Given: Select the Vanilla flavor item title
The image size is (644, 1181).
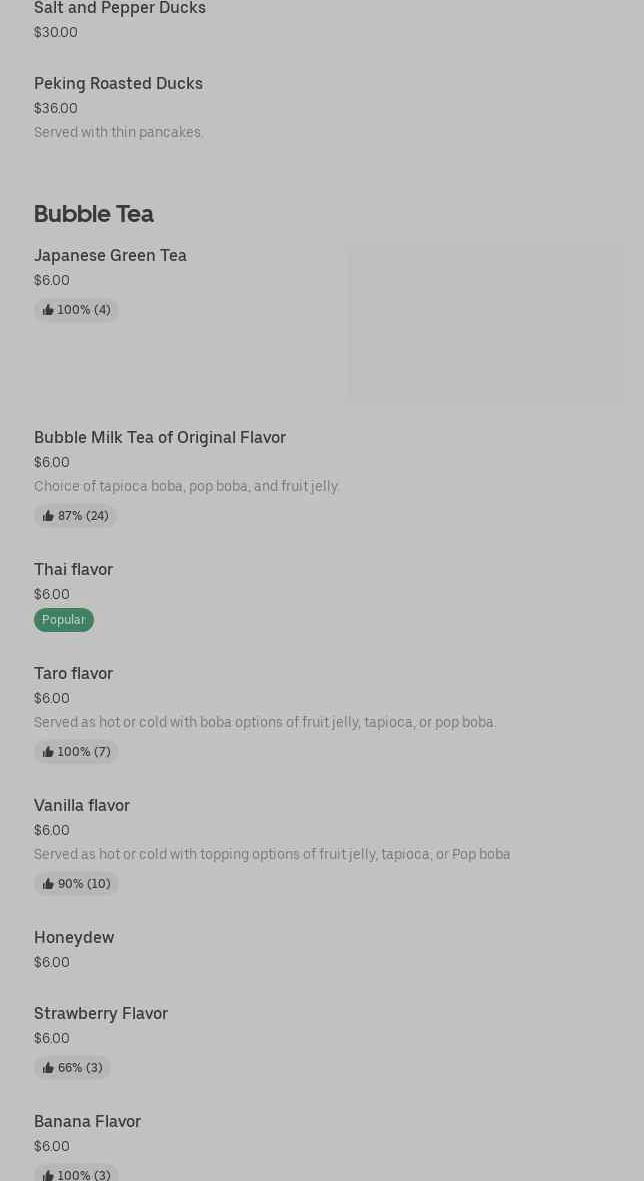Looking at the screenshot, I should [82, 806].
